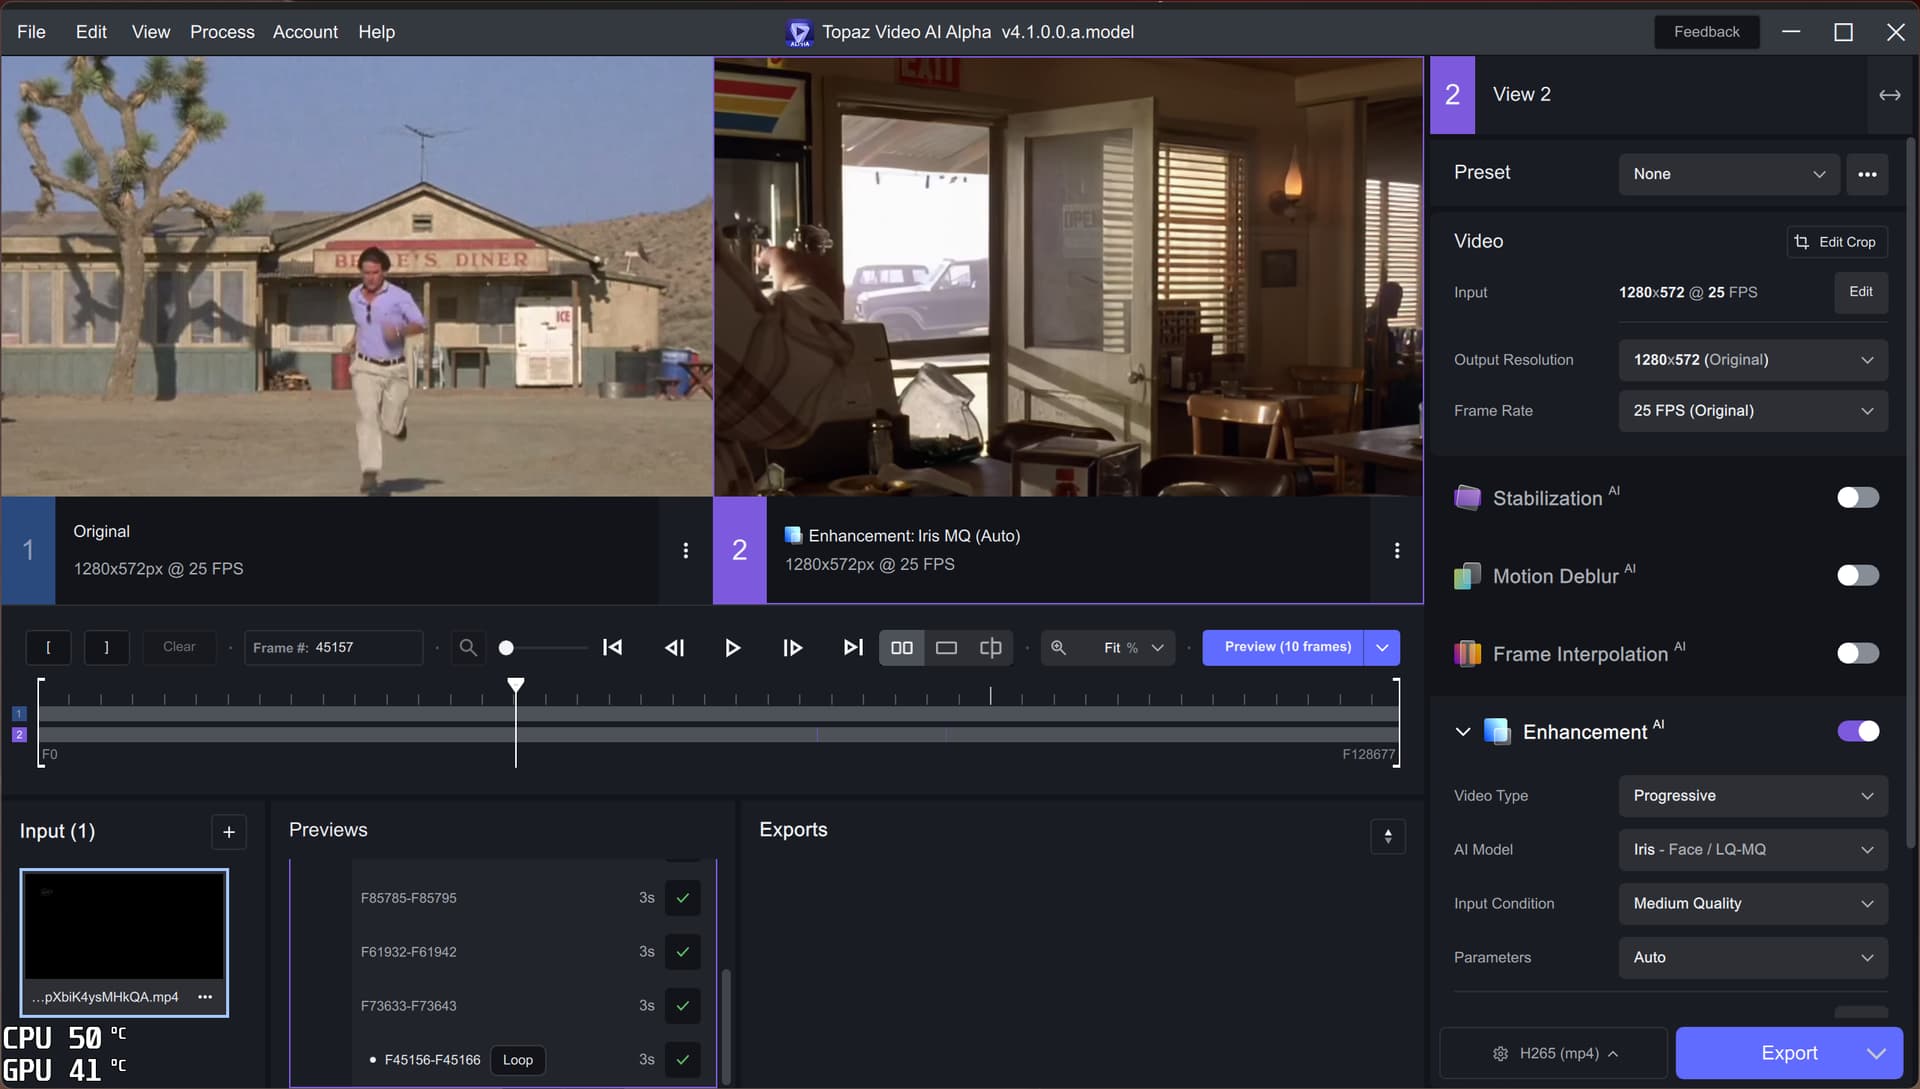
Task: Select the single view layout icon
Action: coord(946,648)
